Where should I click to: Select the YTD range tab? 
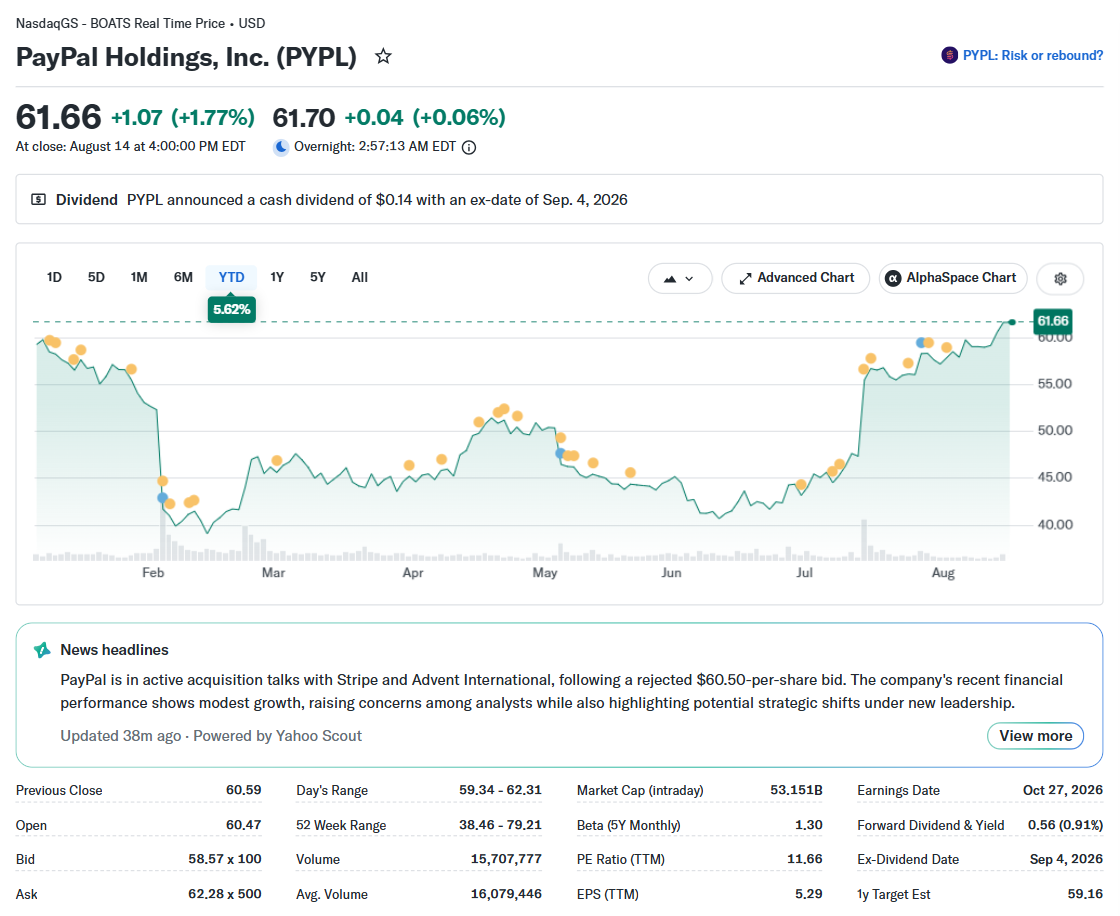click(x=231, y=277)
